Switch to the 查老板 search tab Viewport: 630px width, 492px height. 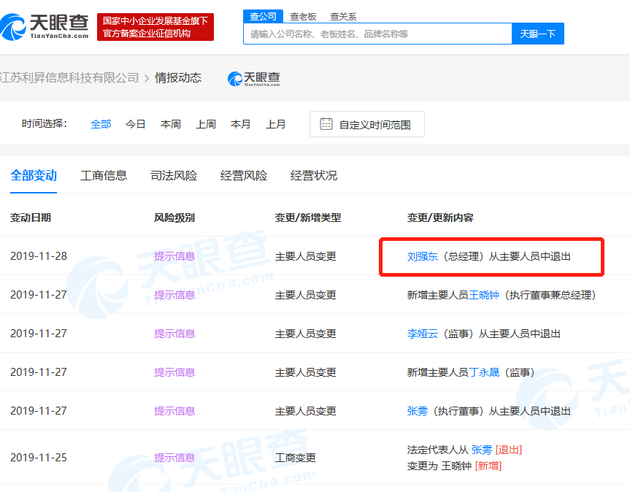click(303, 17)
